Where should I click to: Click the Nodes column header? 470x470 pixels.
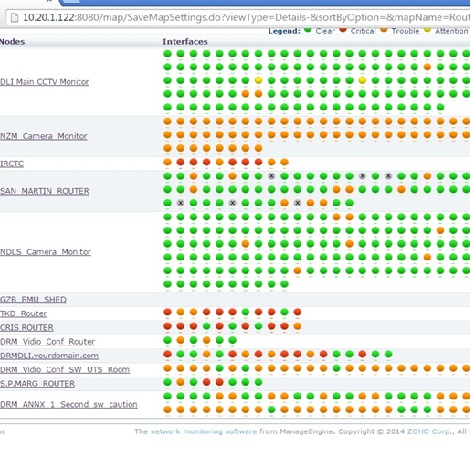click(13, 42)
